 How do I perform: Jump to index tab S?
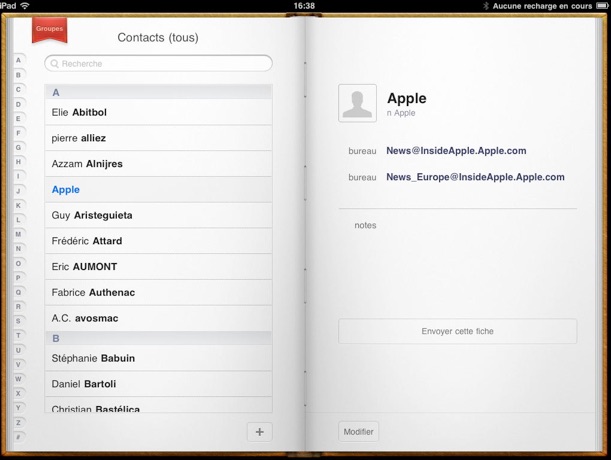(18, 321)
